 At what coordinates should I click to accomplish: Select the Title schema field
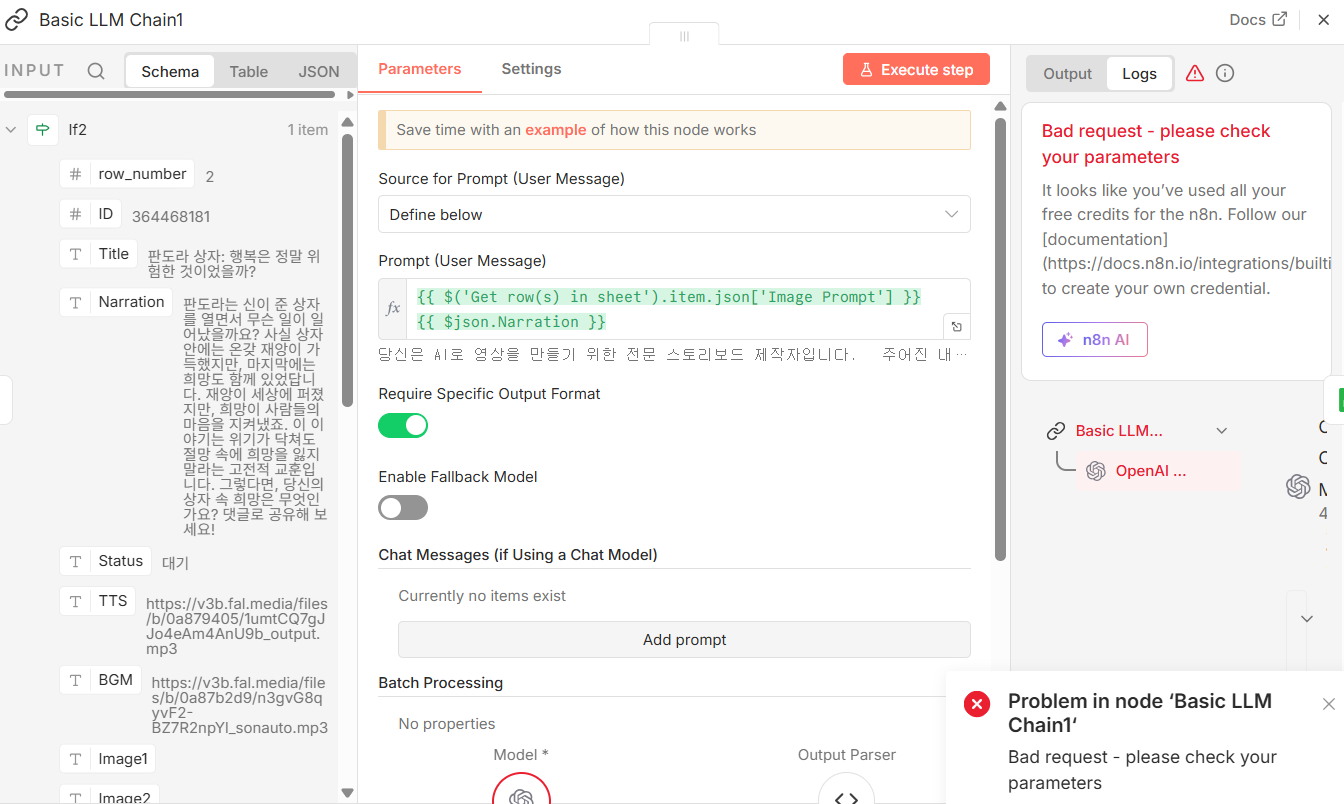(99, 254)
